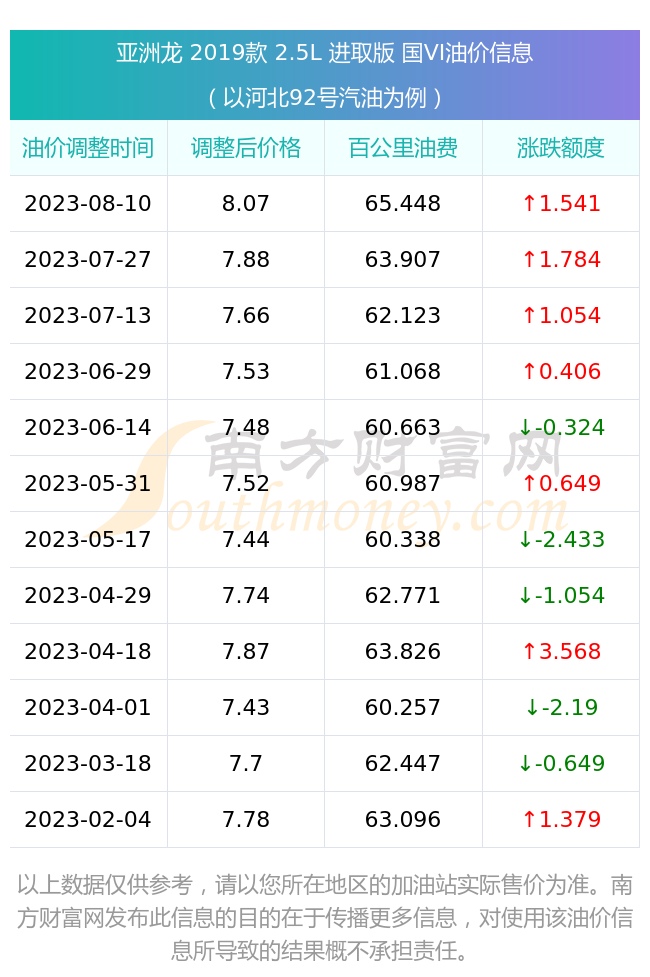Select the fuel cost cell 63.907
The width and height of the screenshot is (650, 977).
(403, 260)
